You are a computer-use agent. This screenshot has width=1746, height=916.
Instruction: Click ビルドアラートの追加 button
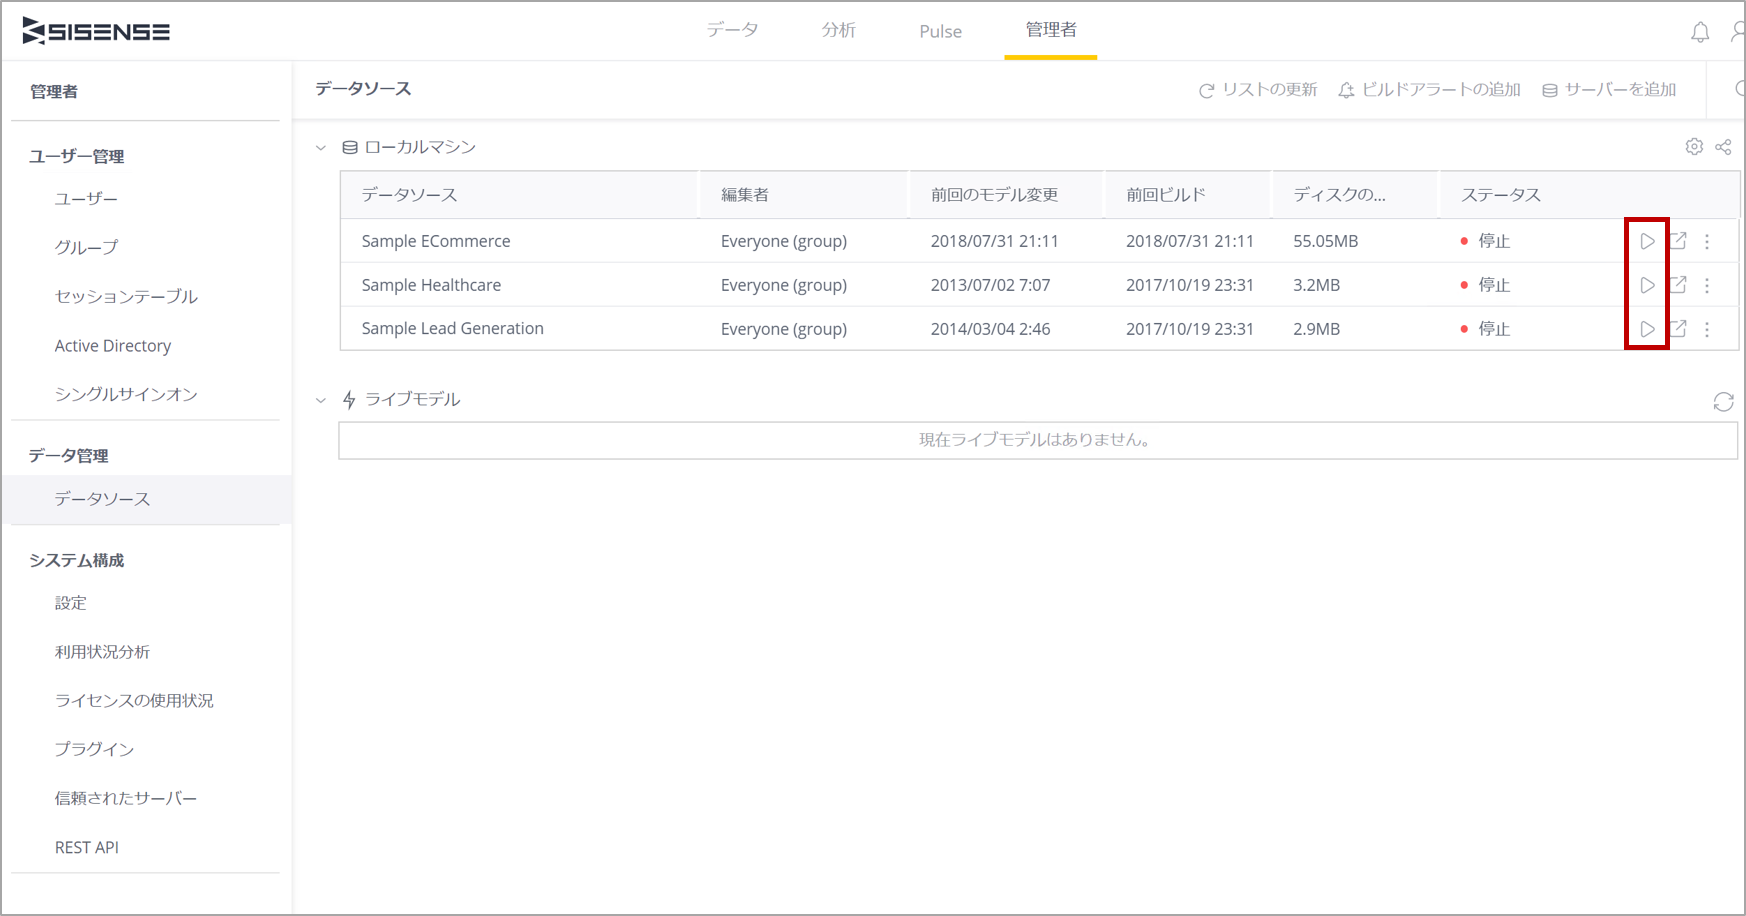click(1429, 90)
